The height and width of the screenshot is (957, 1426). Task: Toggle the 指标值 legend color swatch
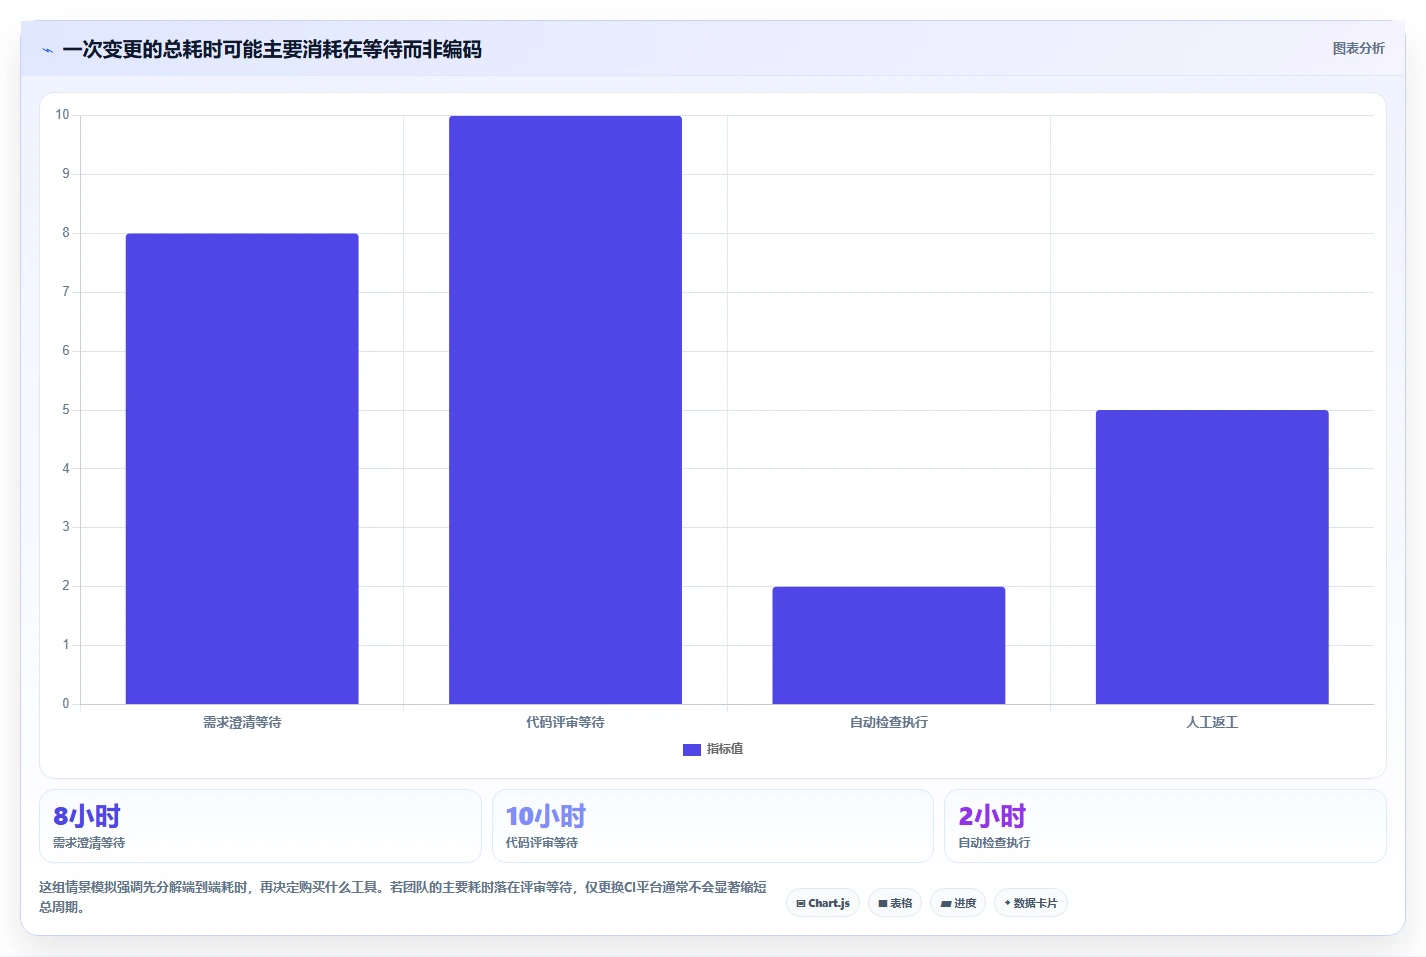coord(691,749)
